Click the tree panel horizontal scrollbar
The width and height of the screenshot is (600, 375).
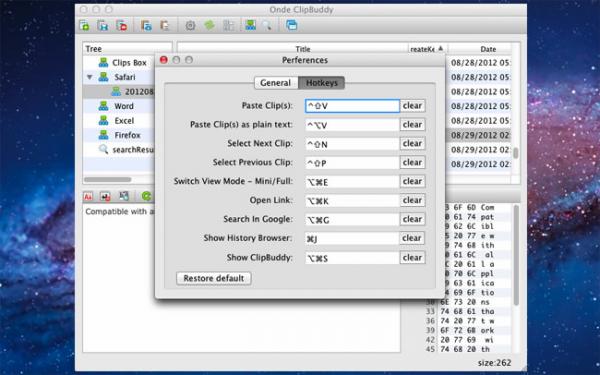point(108,179)
